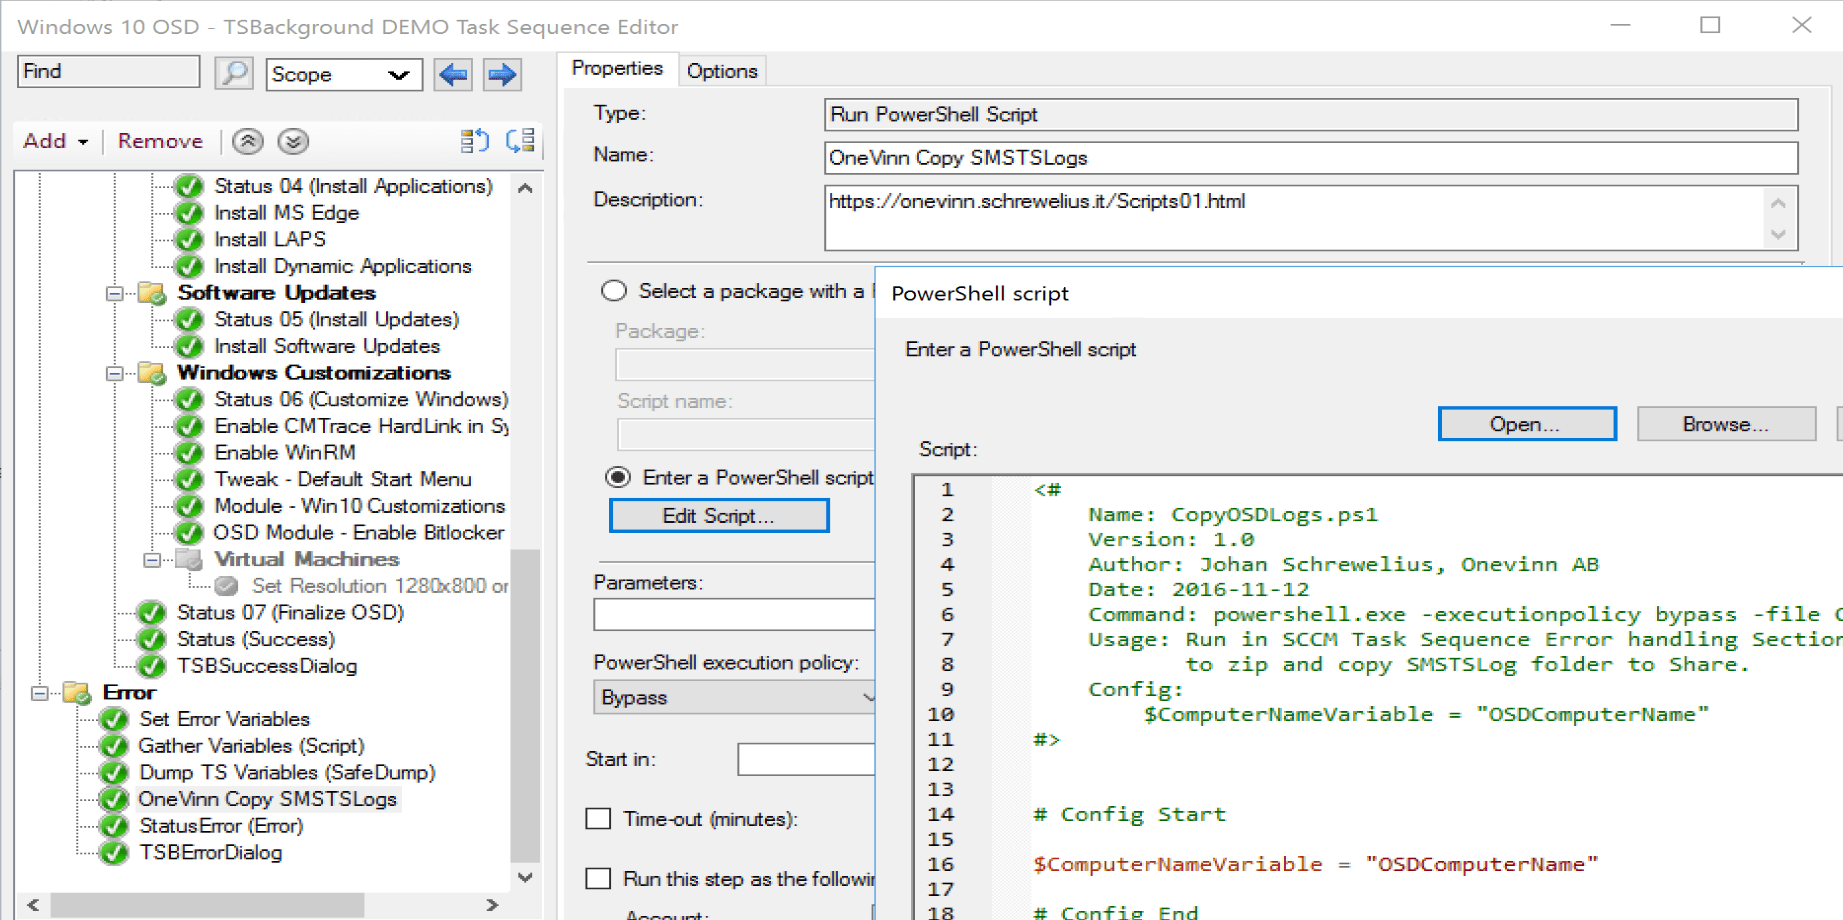1843x920 pixels.
Task: Navigate forward with the blue right arrow
Action: click(501, 74)
